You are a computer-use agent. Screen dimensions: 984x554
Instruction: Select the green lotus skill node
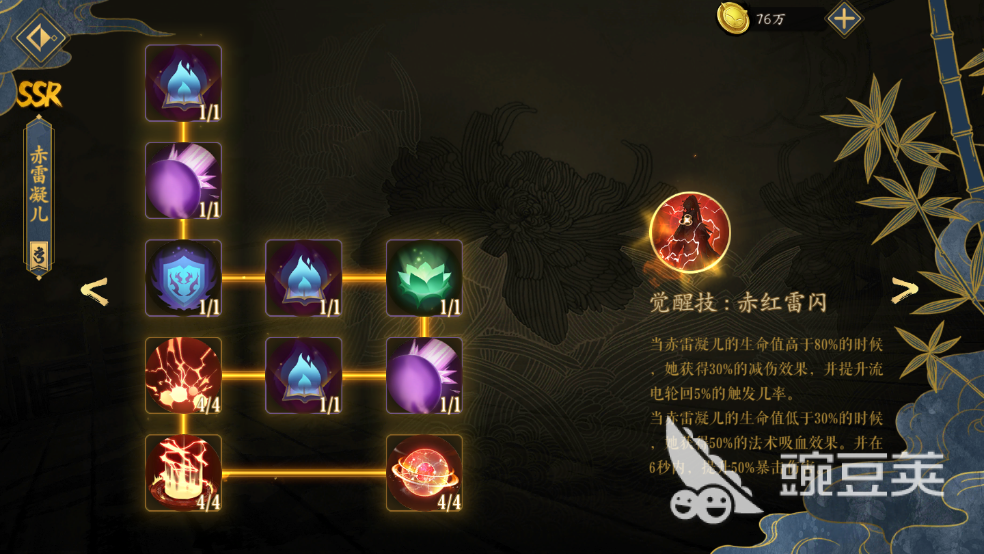point(424,278)
